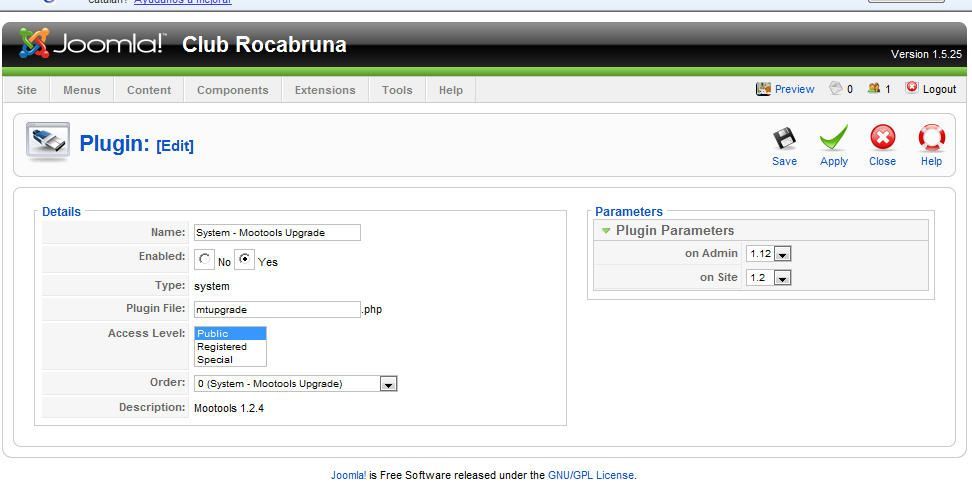Click into the Name input field
This screenshot has width=972, height=495.
coord(277,233)
